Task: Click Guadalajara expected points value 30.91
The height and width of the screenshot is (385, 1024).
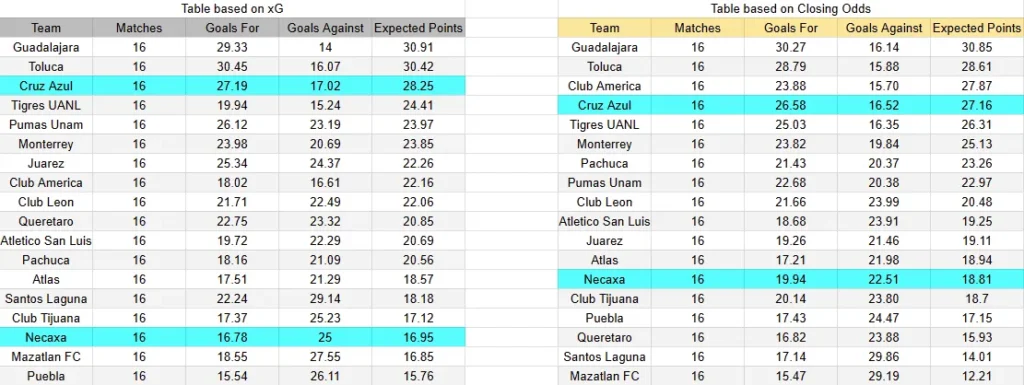Action: pyautogui.click(x=419, y=47)
